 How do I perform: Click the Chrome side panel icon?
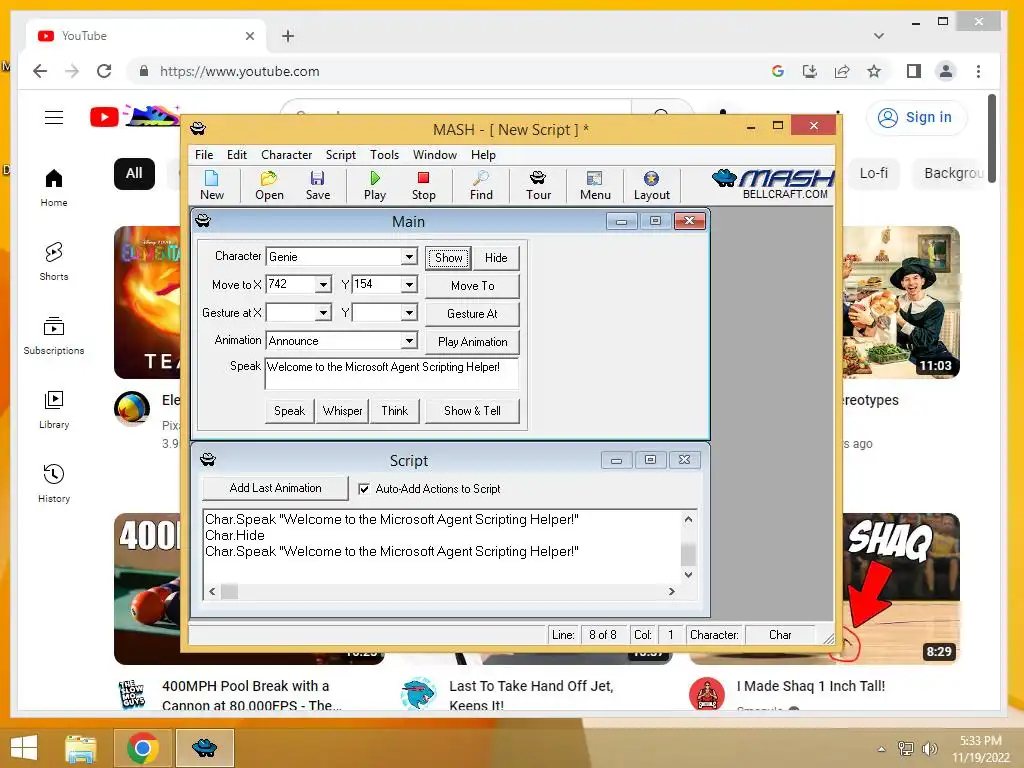pos(914,71)
